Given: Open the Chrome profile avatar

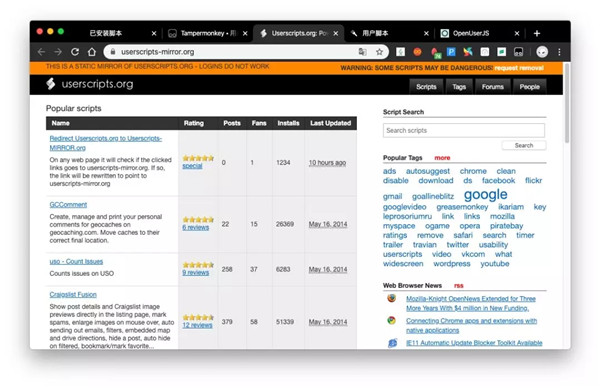Looking at the screenshot, I should (542, 52).
